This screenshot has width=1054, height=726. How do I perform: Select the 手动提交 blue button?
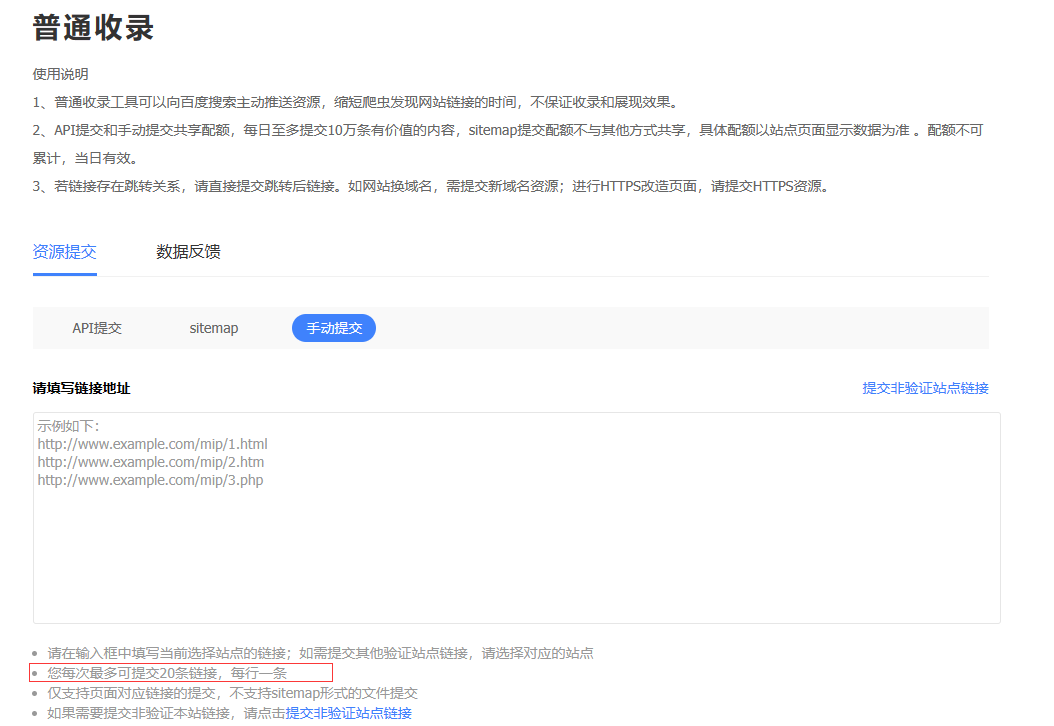333,327
